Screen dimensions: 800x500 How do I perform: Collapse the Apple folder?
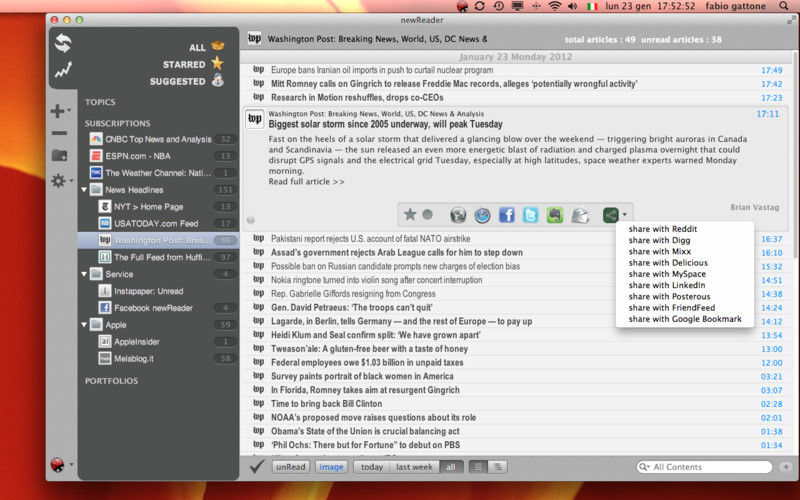coord(84,324)
